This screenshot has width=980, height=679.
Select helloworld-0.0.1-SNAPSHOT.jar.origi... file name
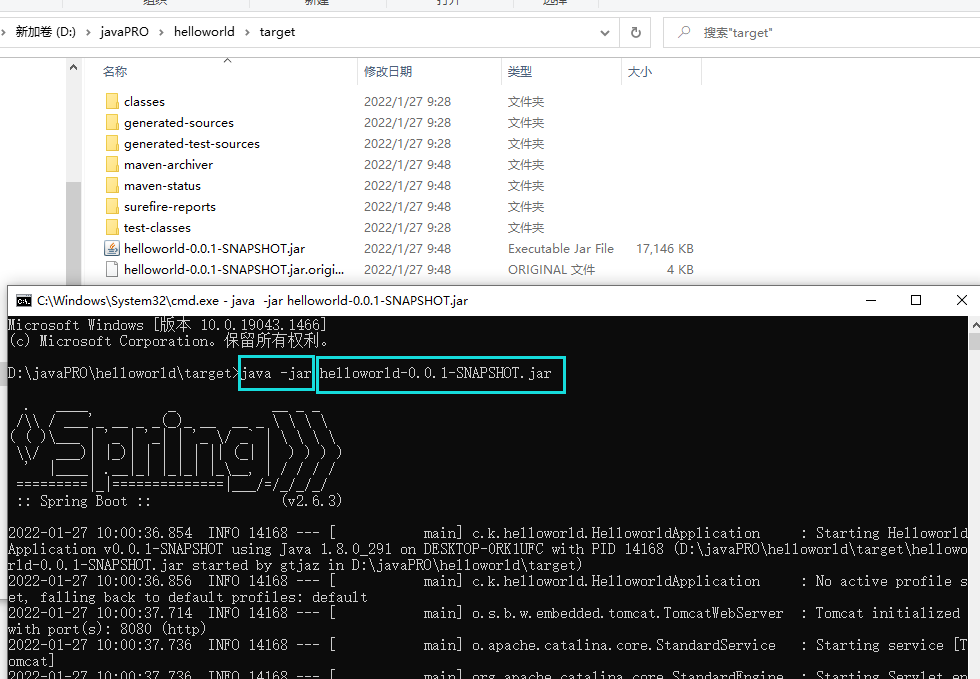coord(234,269)
